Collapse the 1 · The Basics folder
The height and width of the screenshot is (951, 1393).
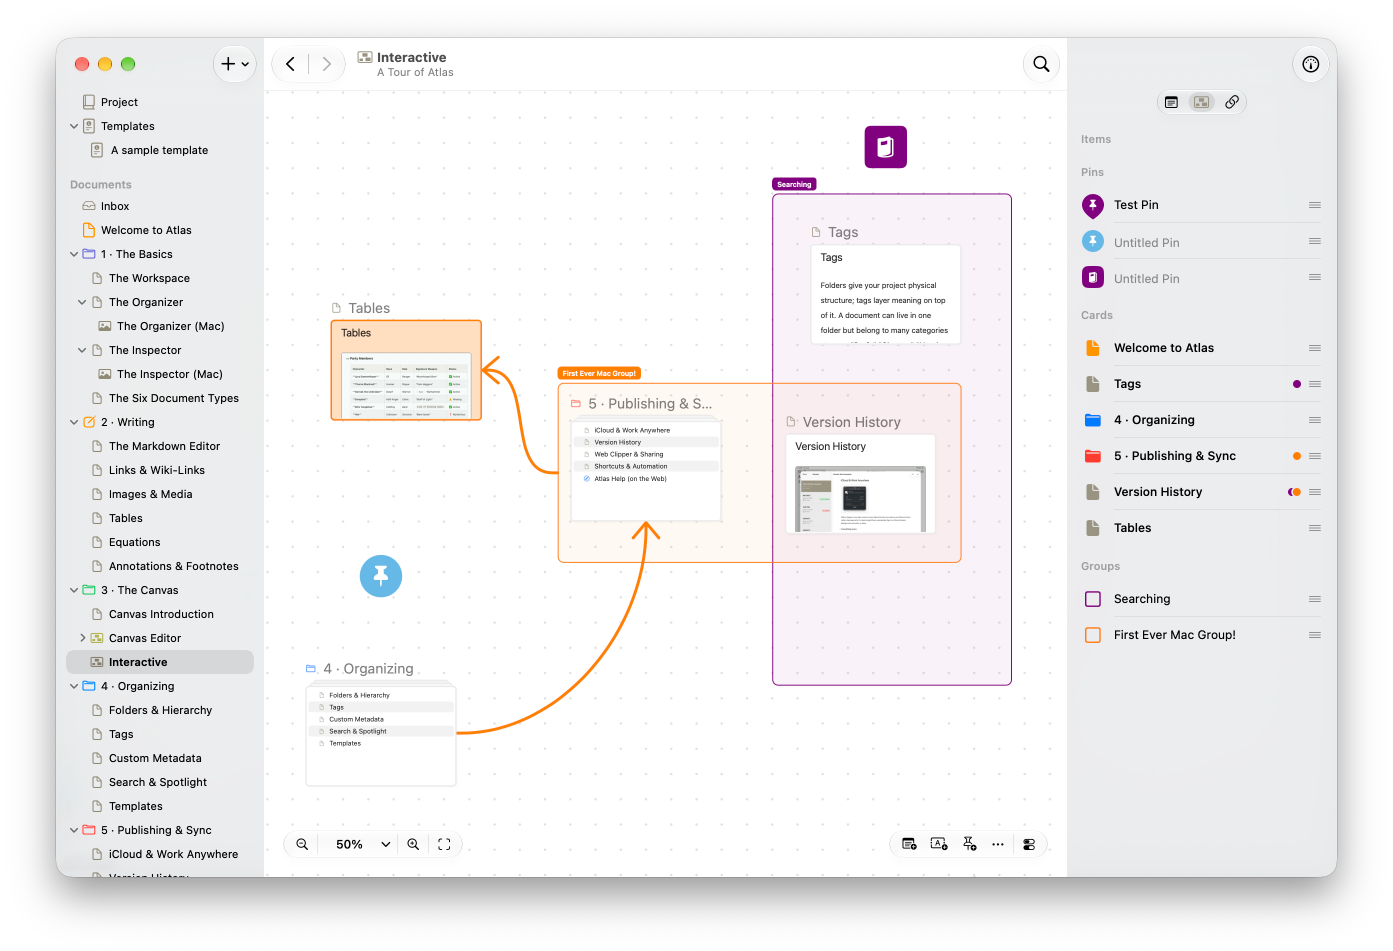pyautogui.click(x=74, y=254)
